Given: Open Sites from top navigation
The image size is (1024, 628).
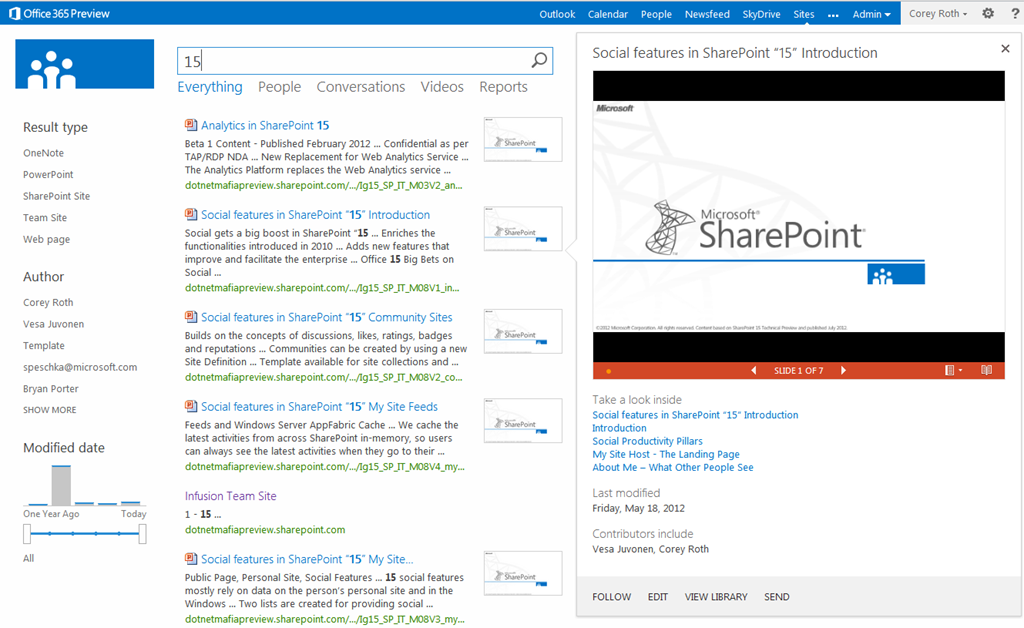Looking at the screenshot, I should tap(803, 14).
